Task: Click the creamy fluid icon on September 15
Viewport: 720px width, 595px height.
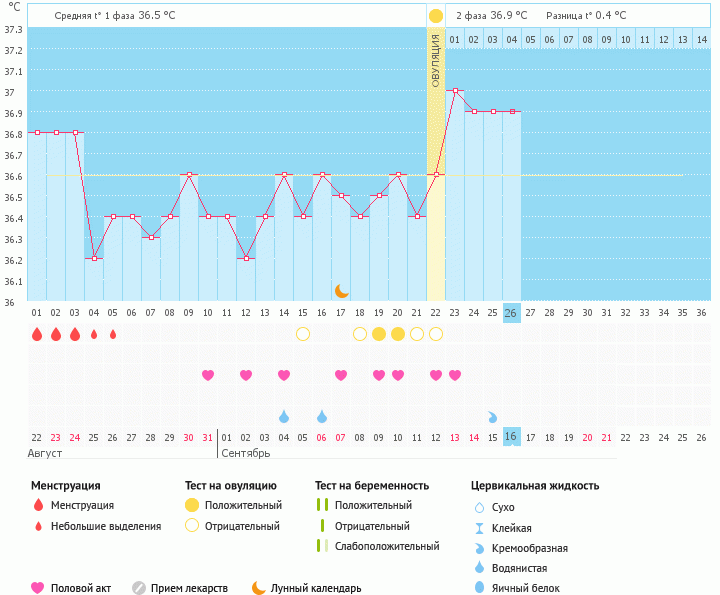Action: coord(493,416)
